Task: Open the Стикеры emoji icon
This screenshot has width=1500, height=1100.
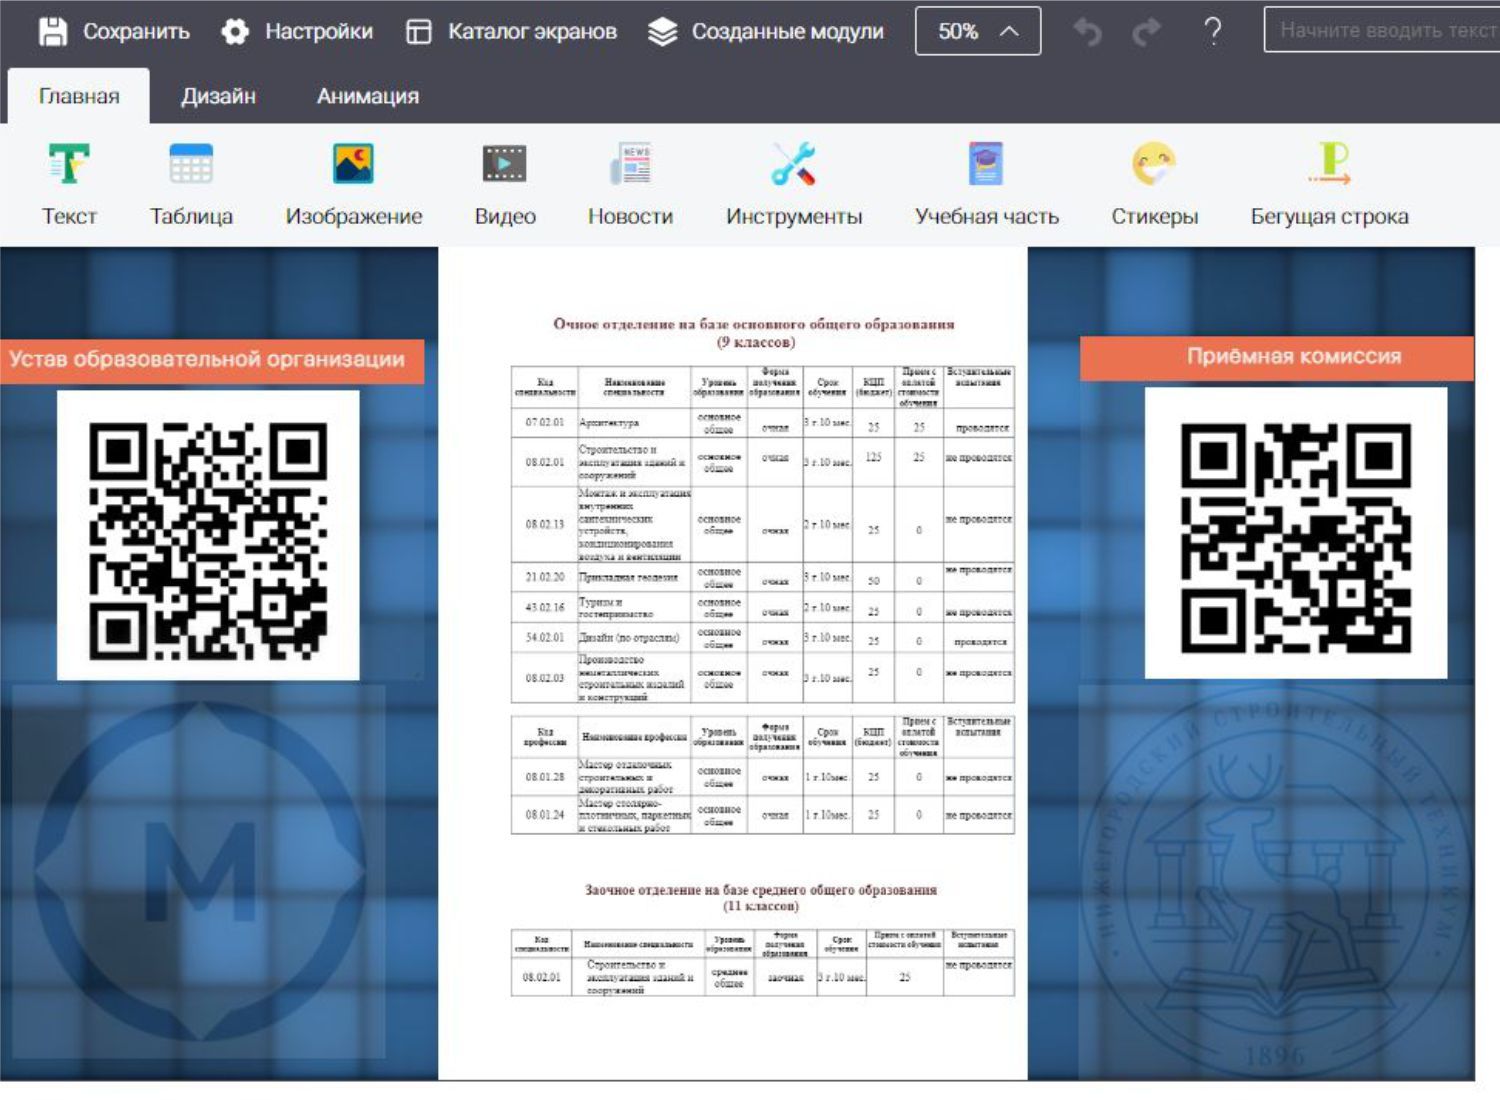Action: pos(1154,164)
